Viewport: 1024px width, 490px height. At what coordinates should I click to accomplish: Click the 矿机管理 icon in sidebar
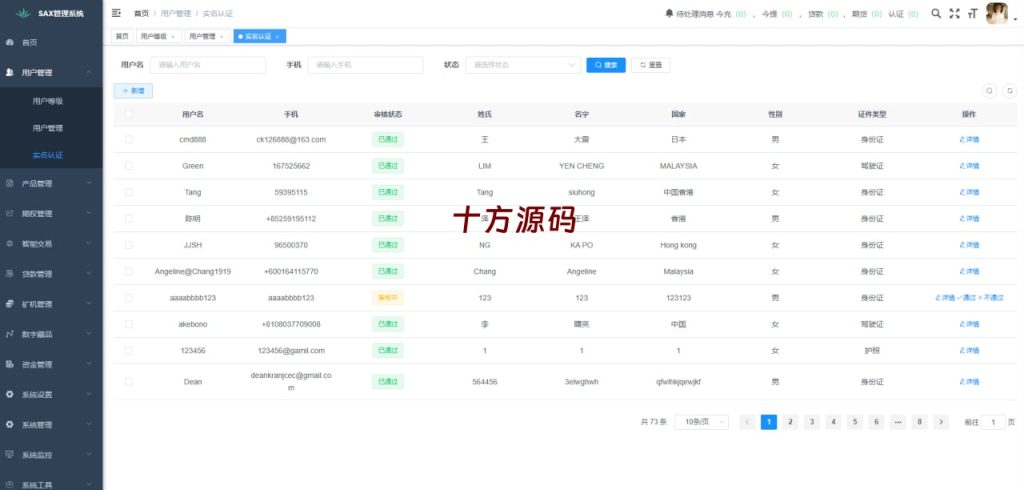(x=10, y=304)
